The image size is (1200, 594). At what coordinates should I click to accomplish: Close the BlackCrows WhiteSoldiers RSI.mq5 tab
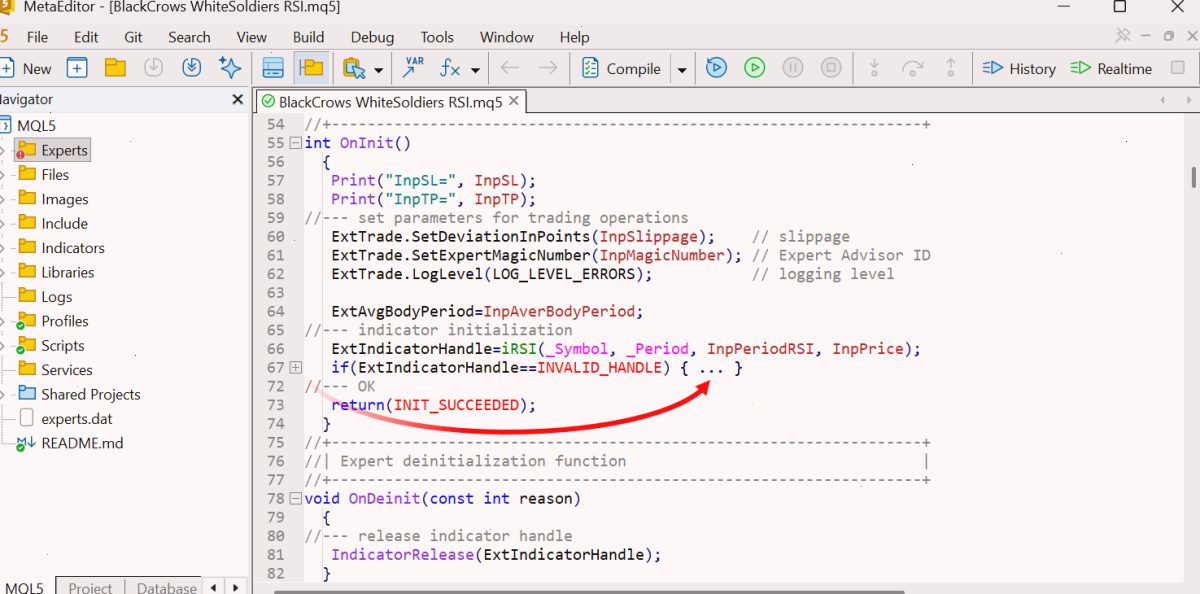click(514, 101)
